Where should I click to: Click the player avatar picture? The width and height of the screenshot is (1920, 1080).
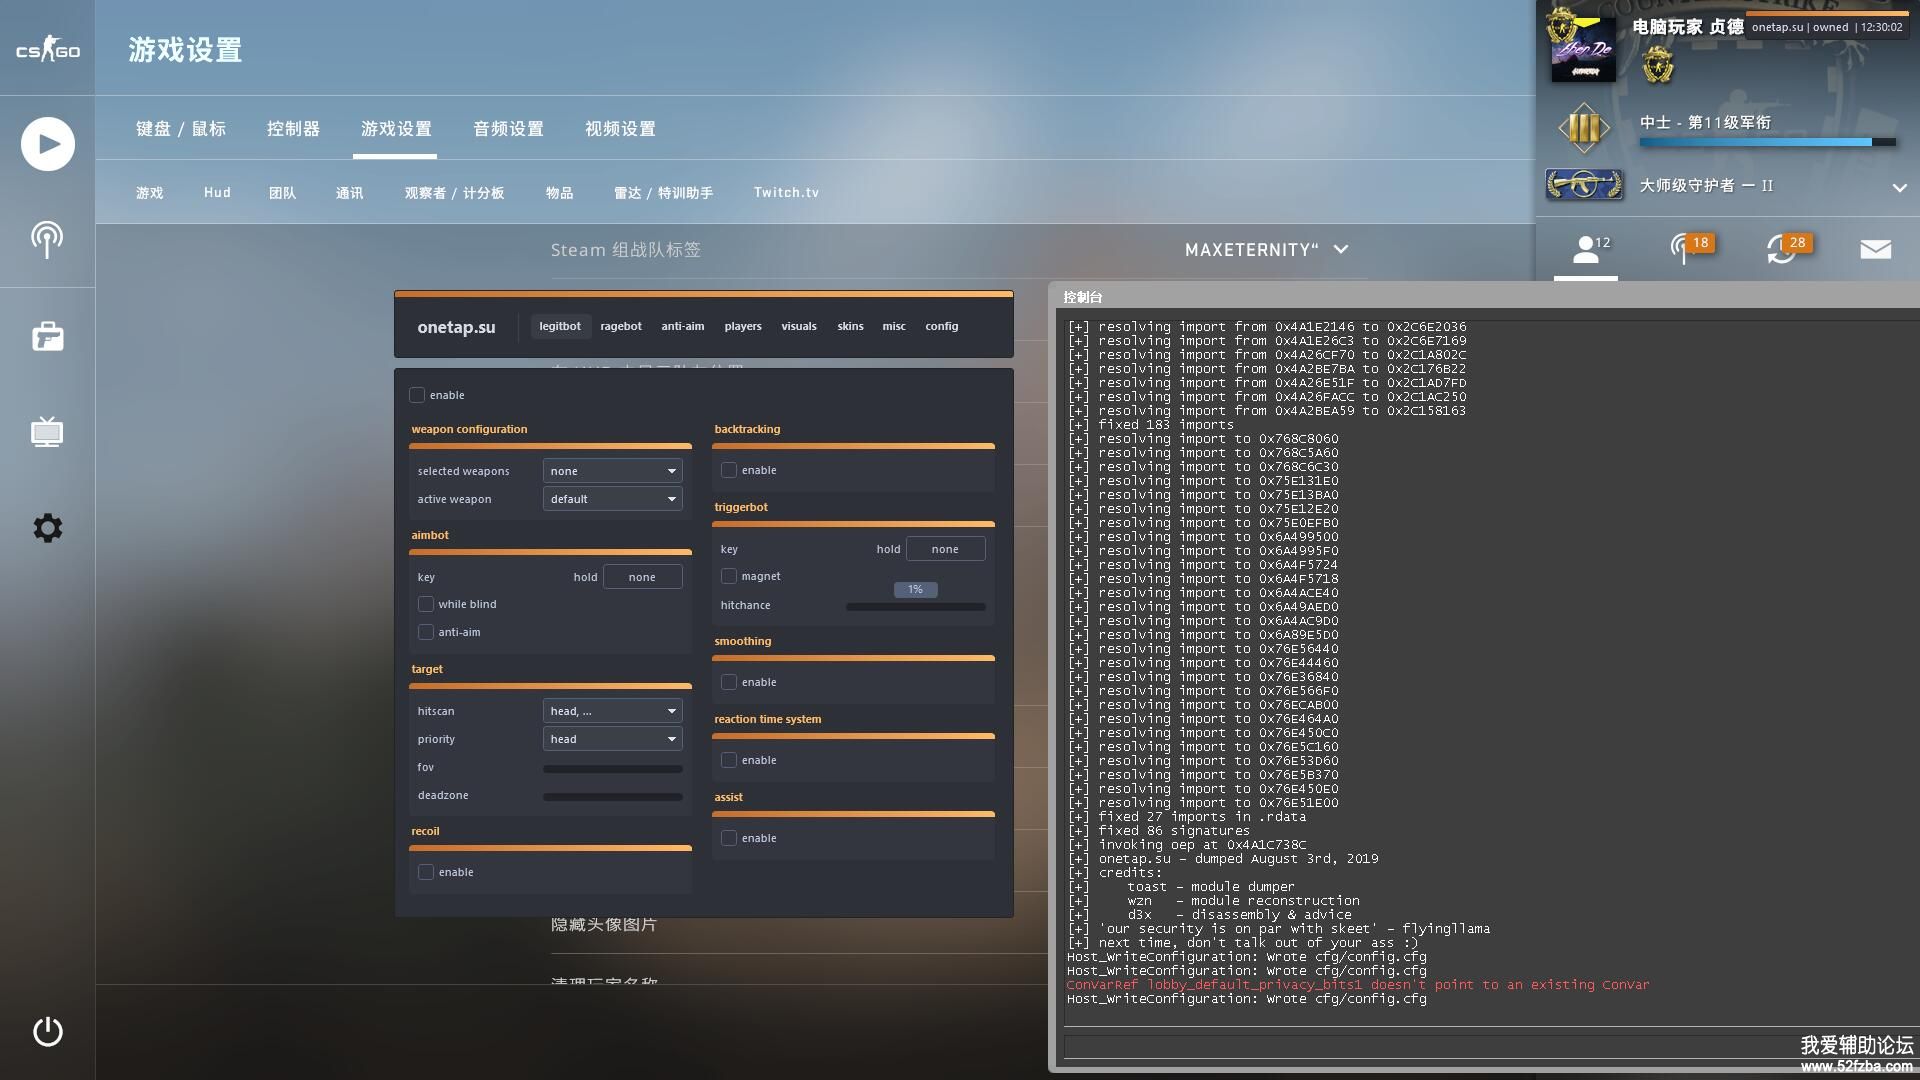(1582, 49)
